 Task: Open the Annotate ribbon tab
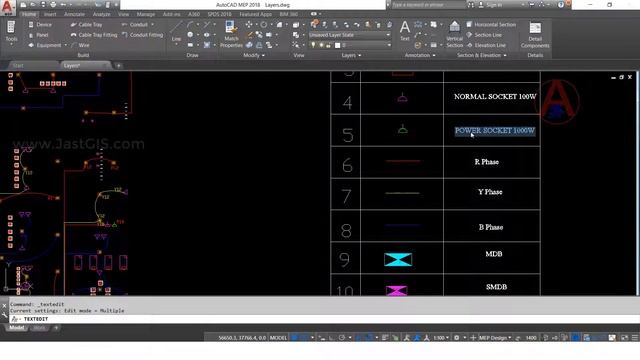(75, 14)
